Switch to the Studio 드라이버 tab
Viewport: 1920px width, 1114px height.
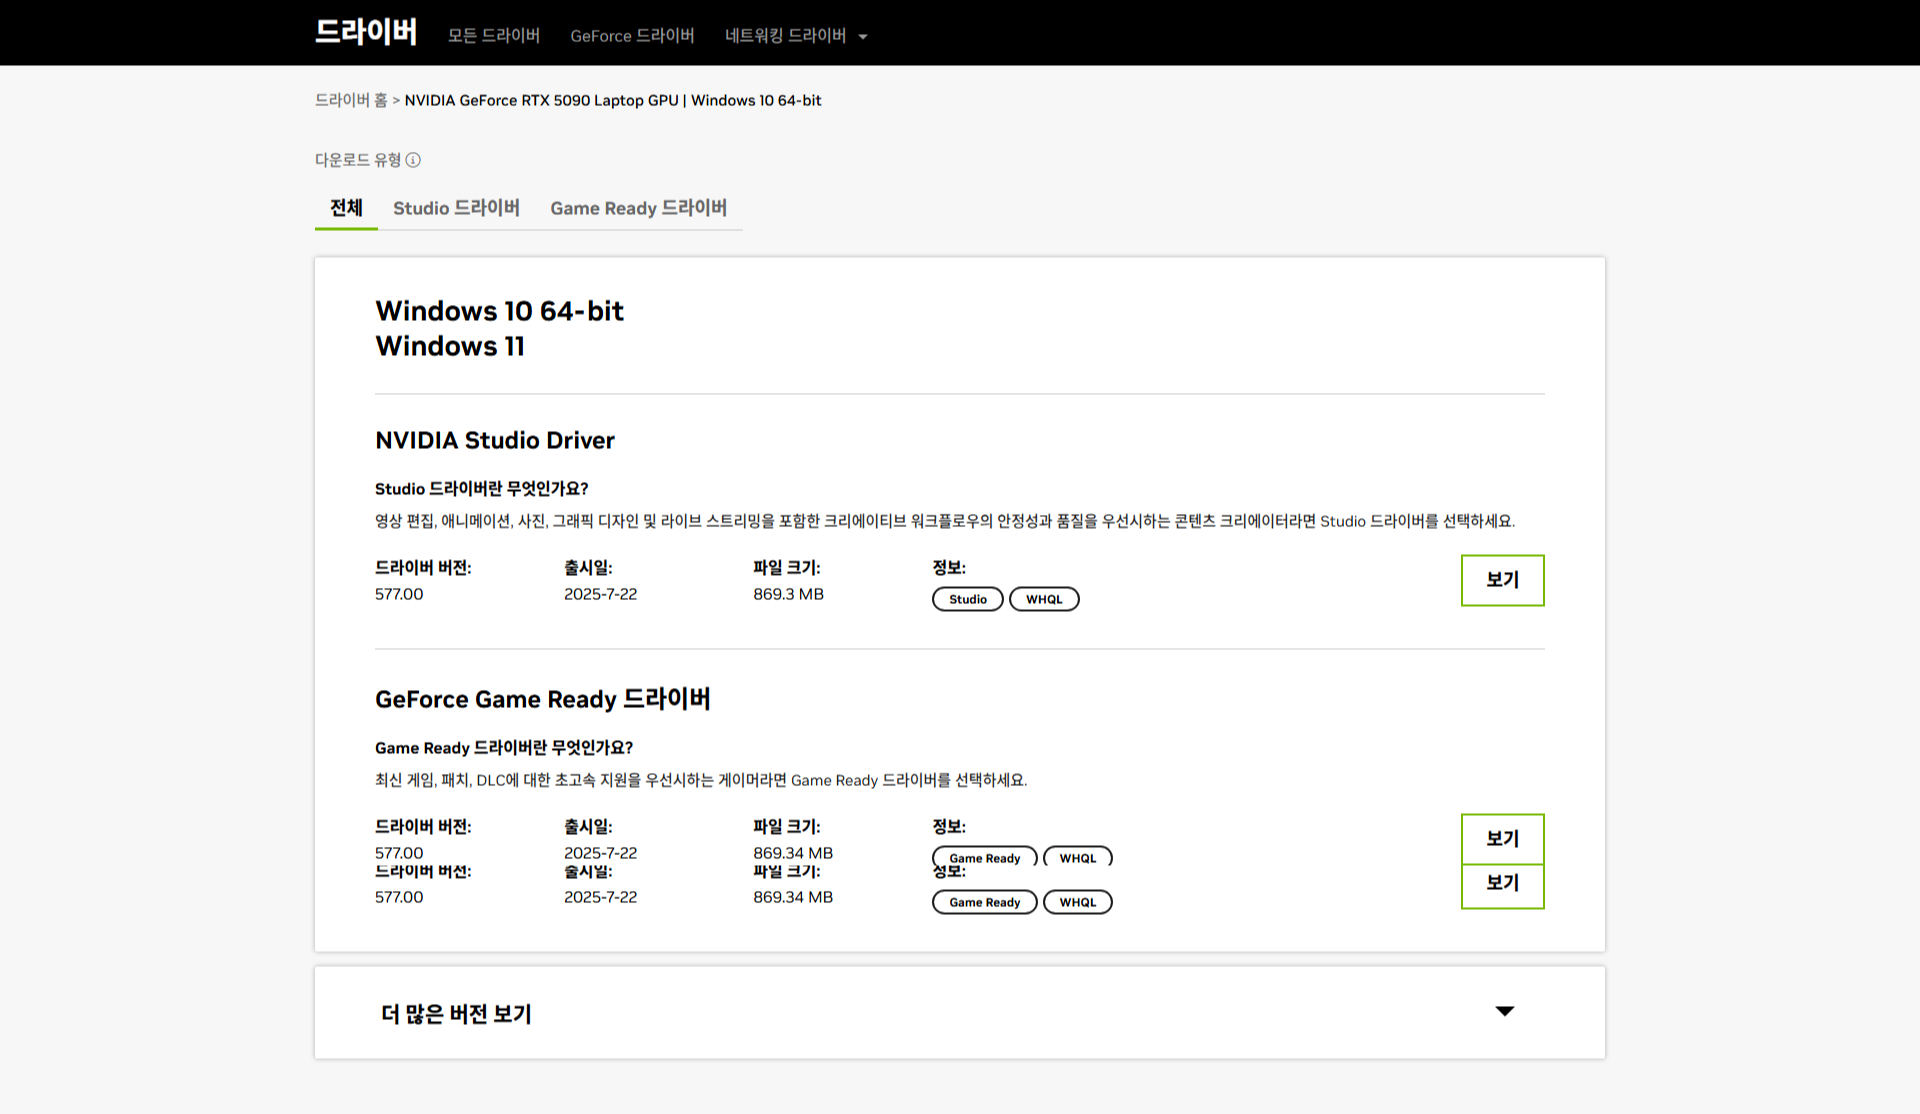point(456,208)
